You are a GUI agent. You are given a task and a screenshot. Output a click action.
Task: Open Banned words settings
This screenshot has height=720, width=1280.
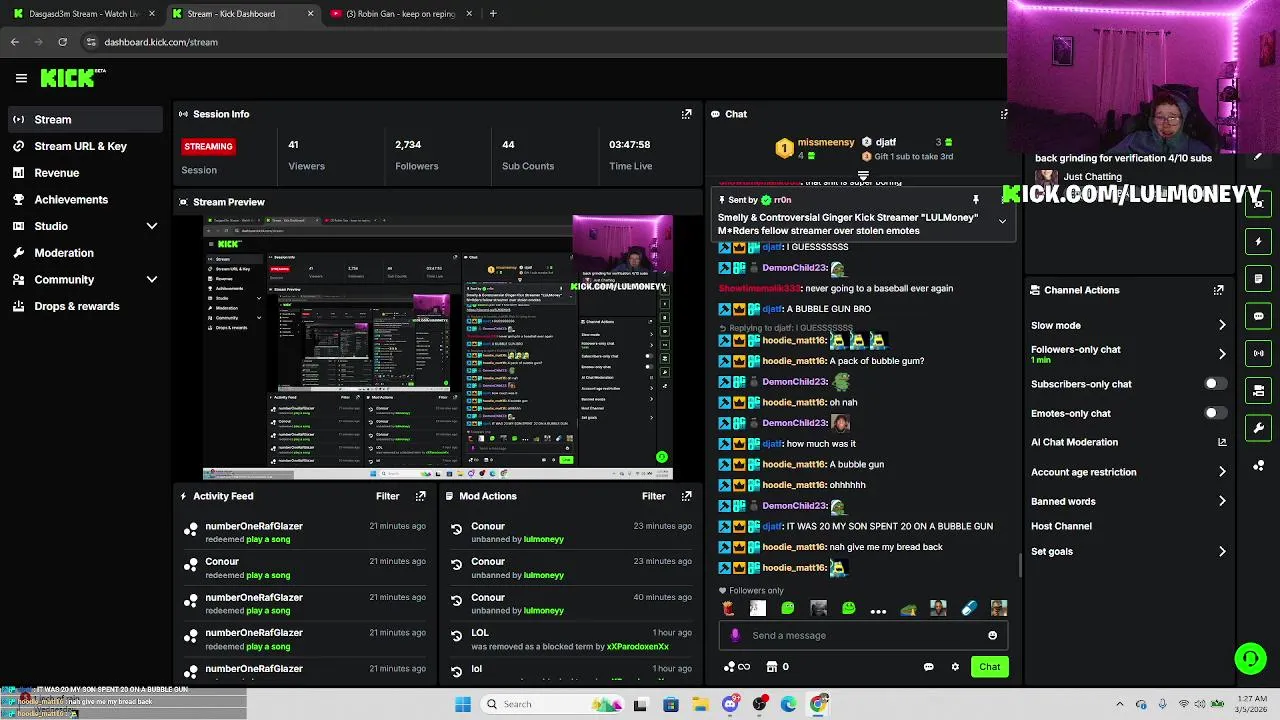point(1128,501)
